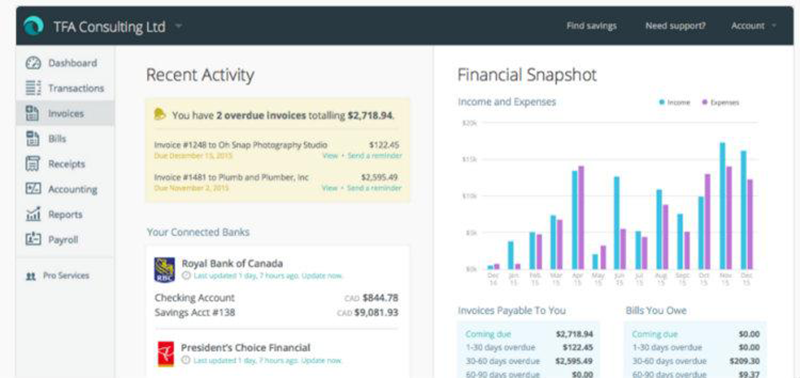Open the Bills icon in sidebar

33,139
